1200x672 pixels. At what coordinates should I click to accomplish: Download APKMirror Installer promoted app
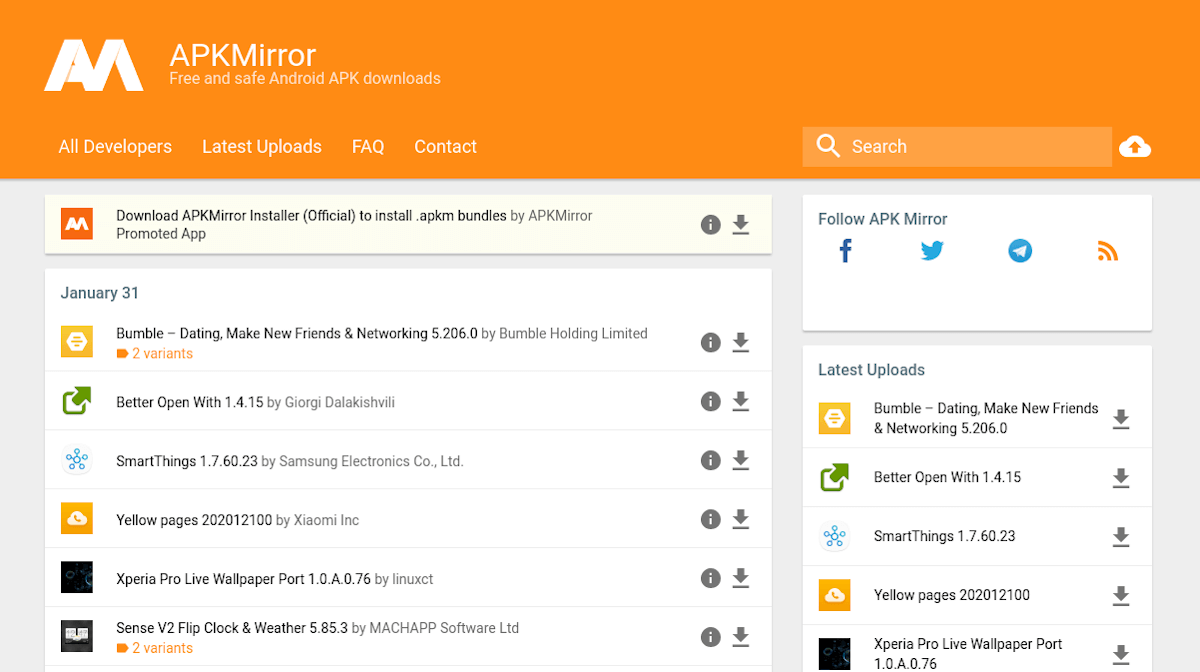coord(741,225)
